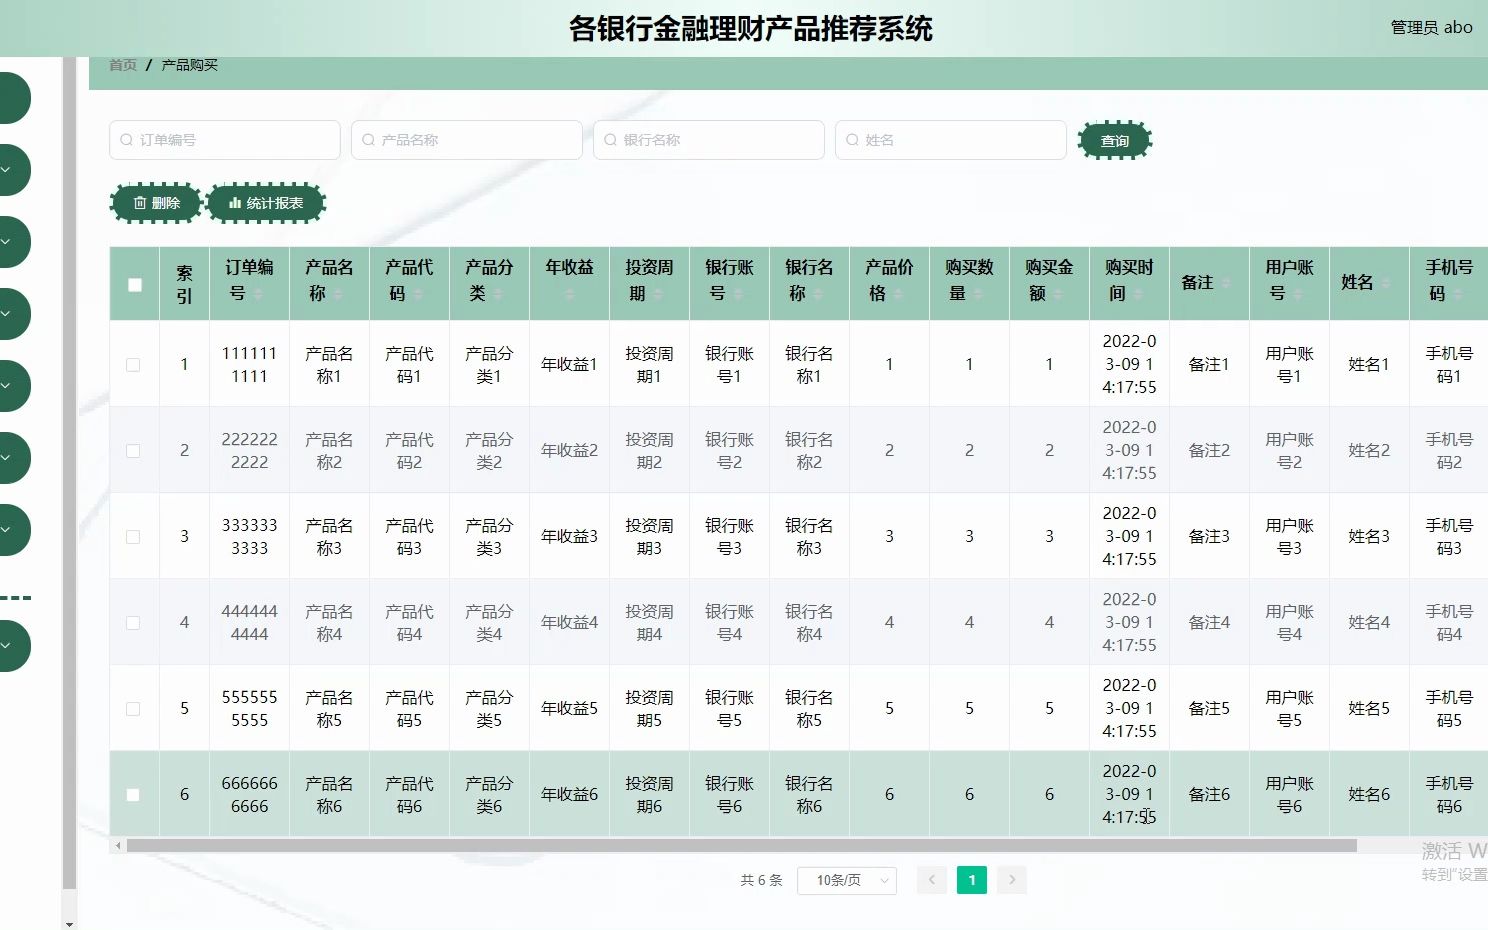1488x930 pixels.
Task: Open the 统计报表 statistics report
Action: [x=266, y=203]
